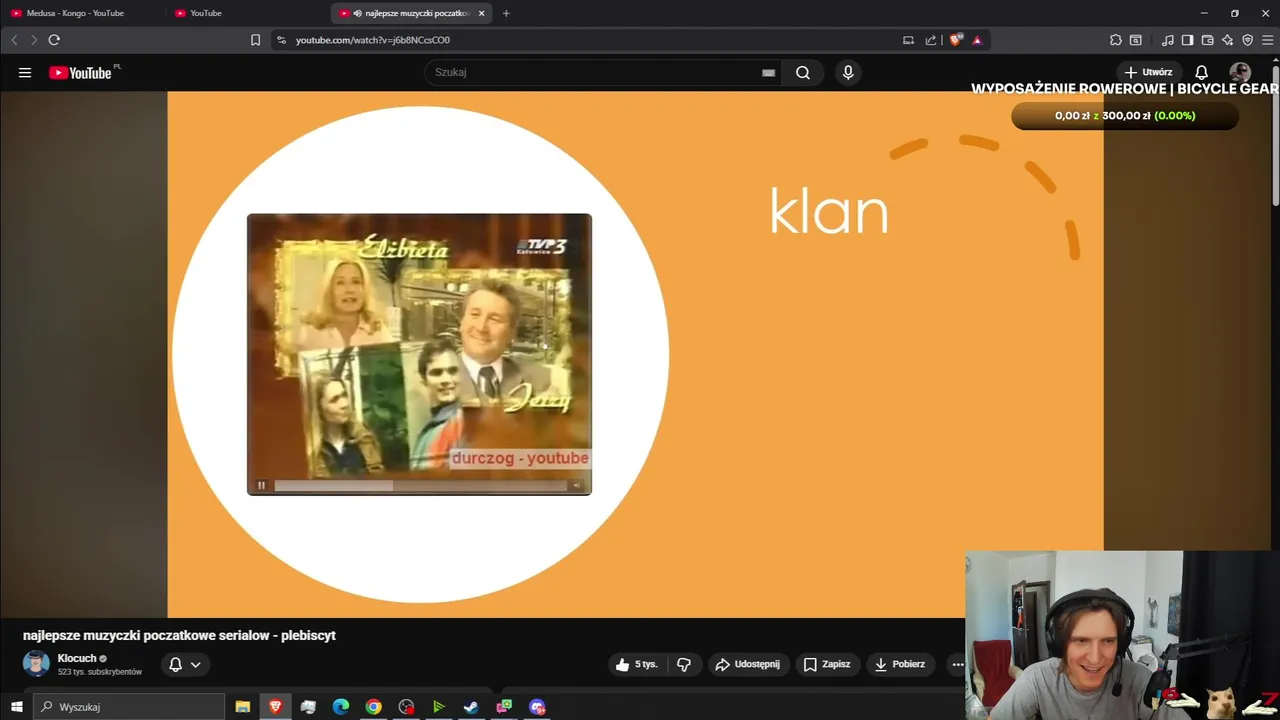
Task: Open the Utwórz create button
Action: coord(1148,72)
